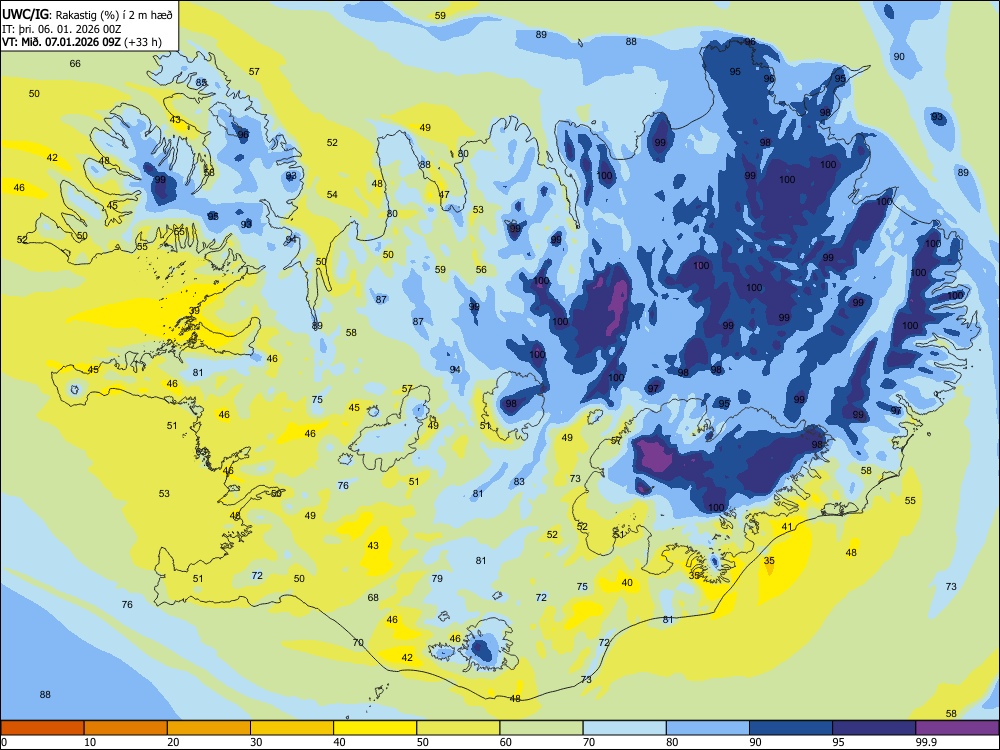Click the orange 10–20 legend swatch
This screenshot has width=1000, height=750.
coord(126,728)
